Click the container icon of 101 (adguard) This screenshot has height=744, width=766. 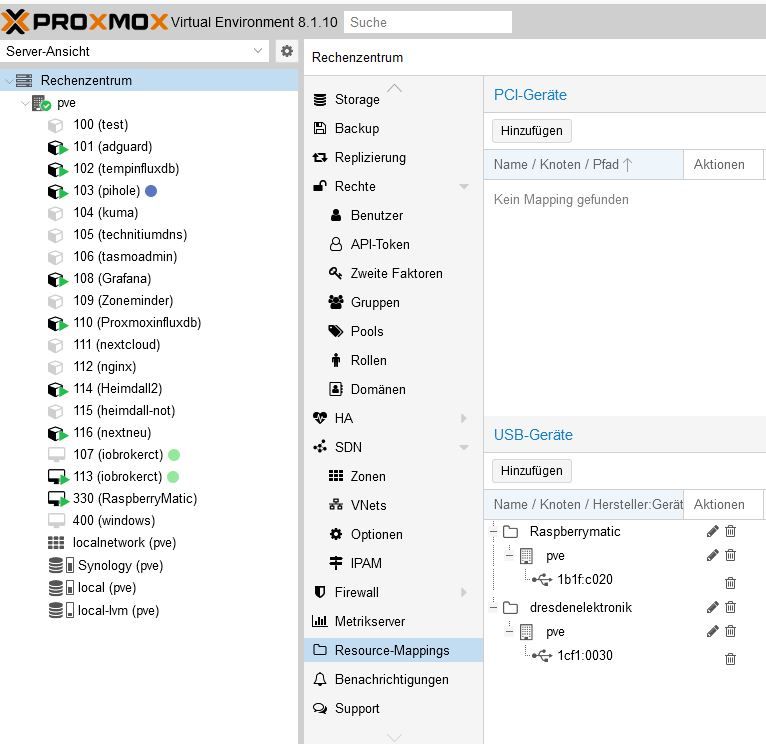point(57,147)
